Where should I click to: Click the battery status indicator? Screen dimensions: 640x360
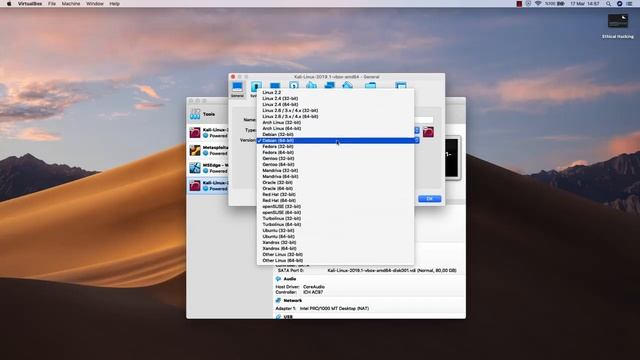tap(561, 4)
